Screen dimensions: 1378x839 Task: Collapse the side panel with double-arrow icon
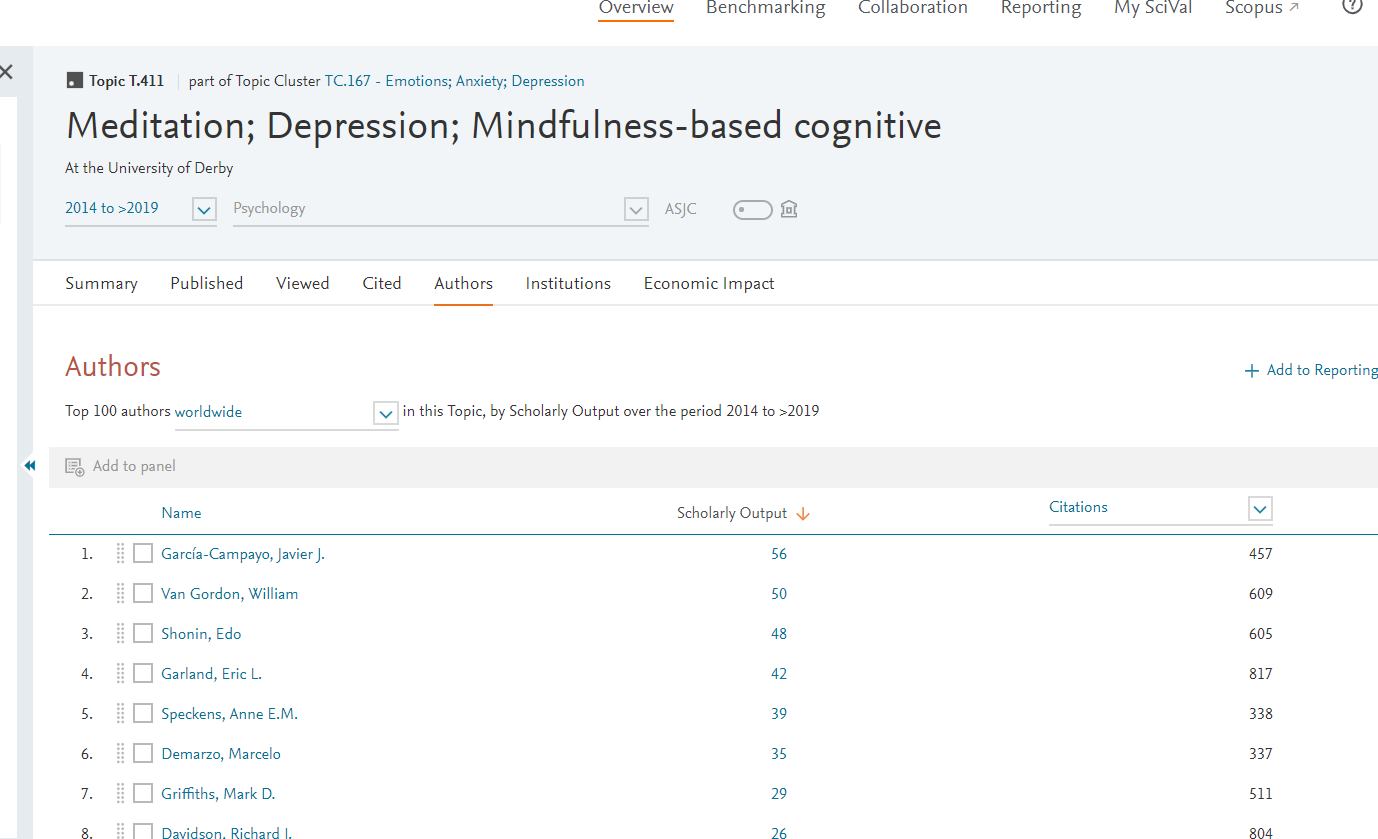pos(30,466)
